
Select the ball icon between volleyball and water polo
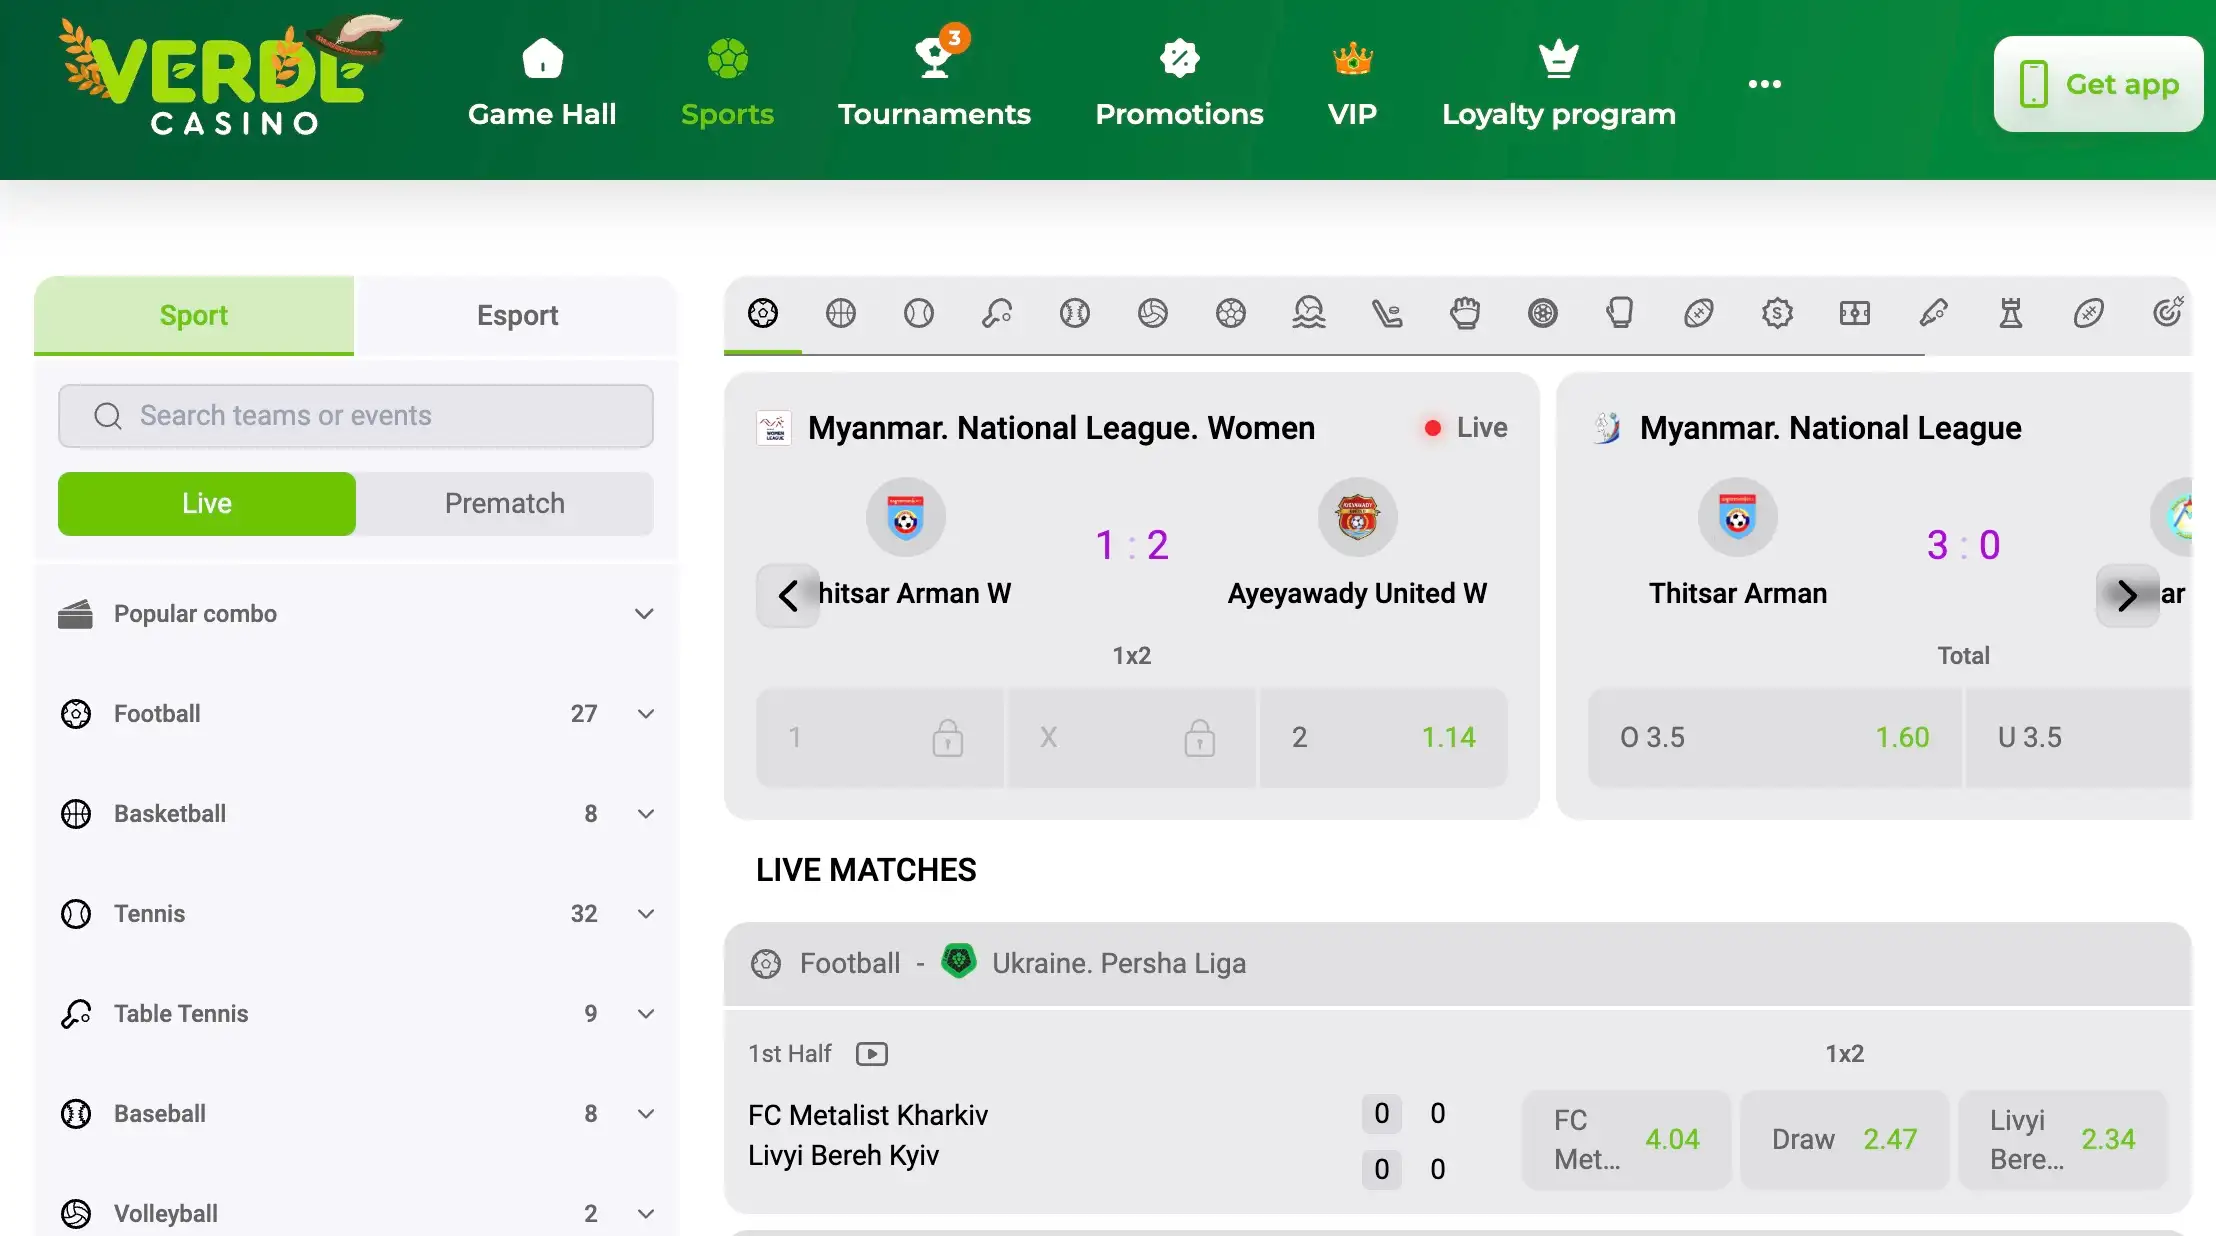click(x=1231, y=313)
